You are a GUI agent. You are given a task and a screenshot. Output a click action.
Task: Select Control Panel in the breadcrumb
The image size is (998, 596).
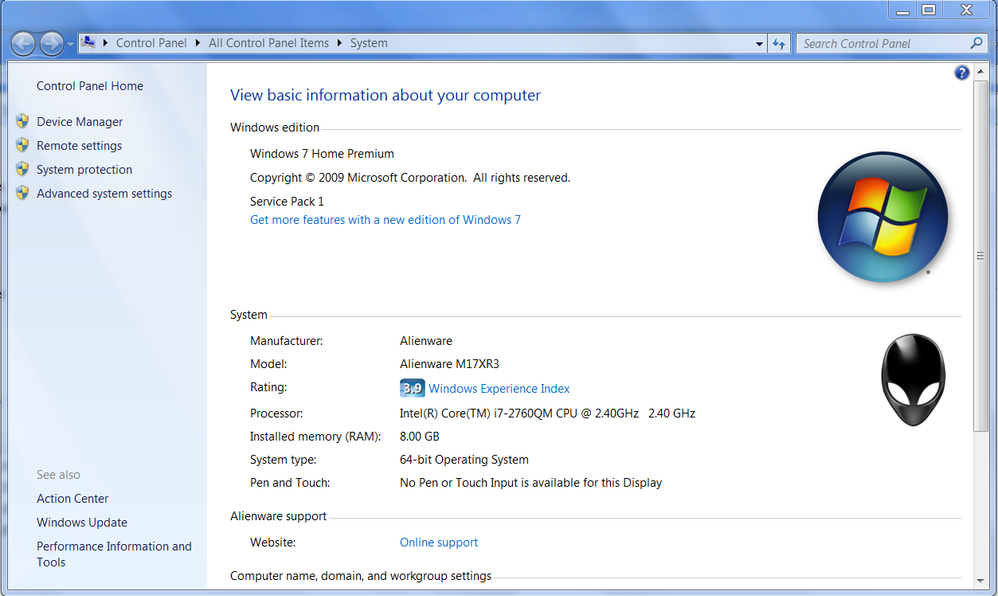[x=151, y=43]
